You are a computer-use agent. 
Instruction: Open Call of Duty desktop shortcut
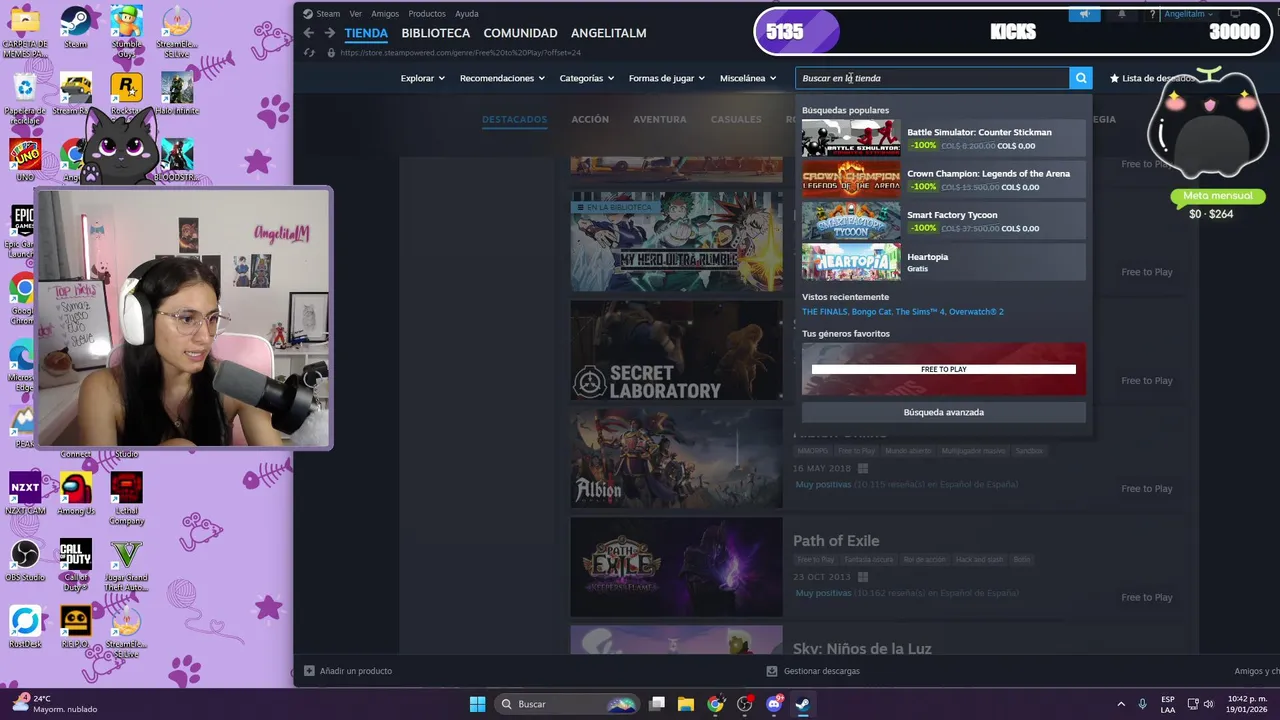(76, 565)
